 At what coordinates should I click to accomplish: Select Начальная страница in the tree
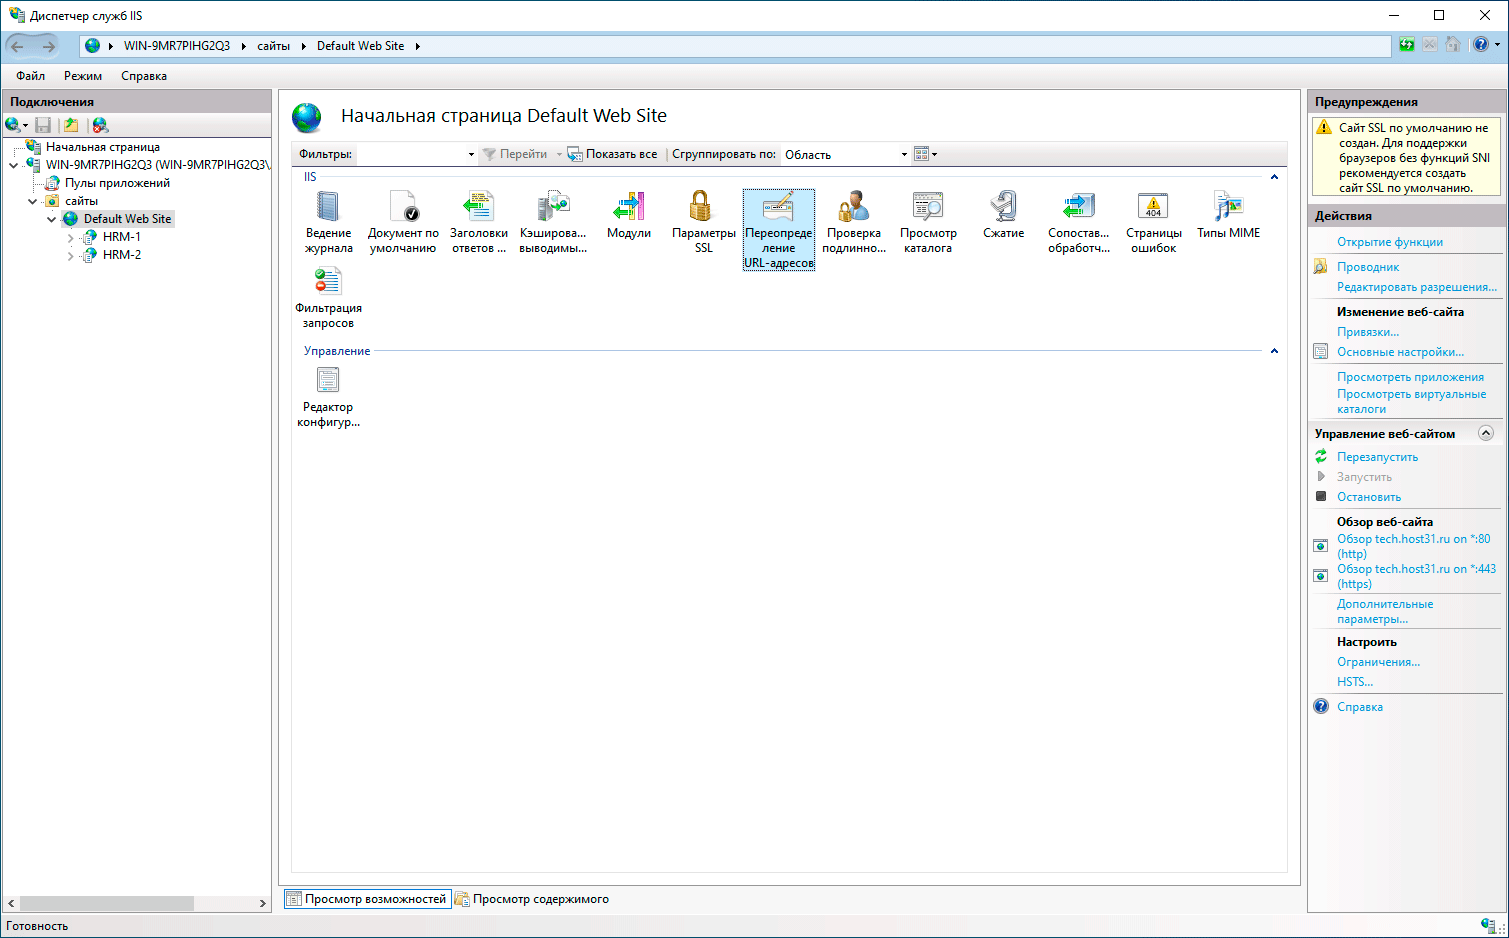[x=102, y=147]
